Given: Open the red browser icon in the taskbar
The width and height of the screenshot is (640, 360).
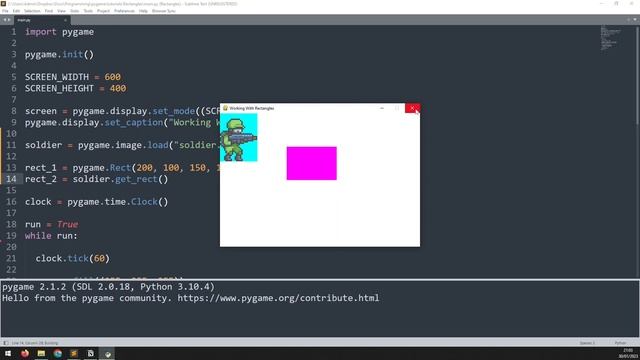Looking at the screenshot, I should click(x=25, y=353).
